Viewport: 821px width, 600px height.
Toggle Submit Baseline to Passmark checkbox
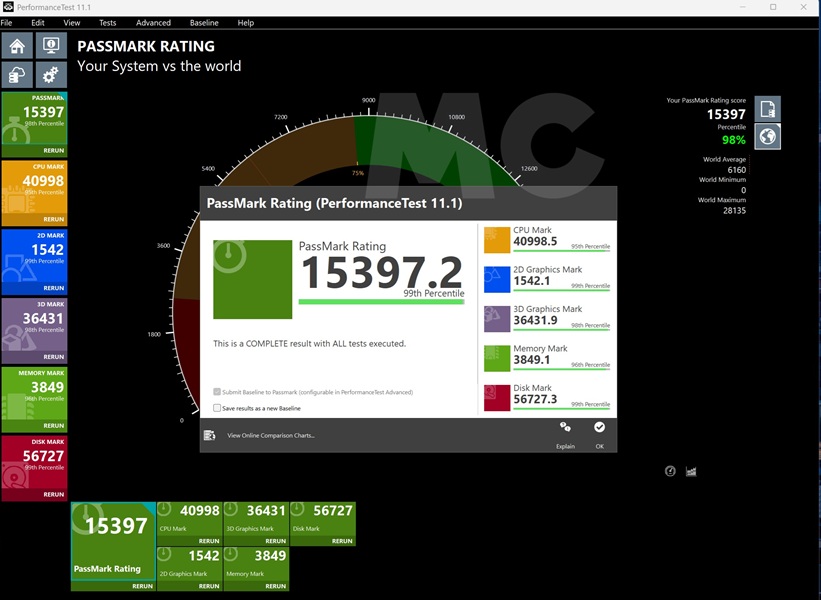pyautogui.click(x=217, y=392)
